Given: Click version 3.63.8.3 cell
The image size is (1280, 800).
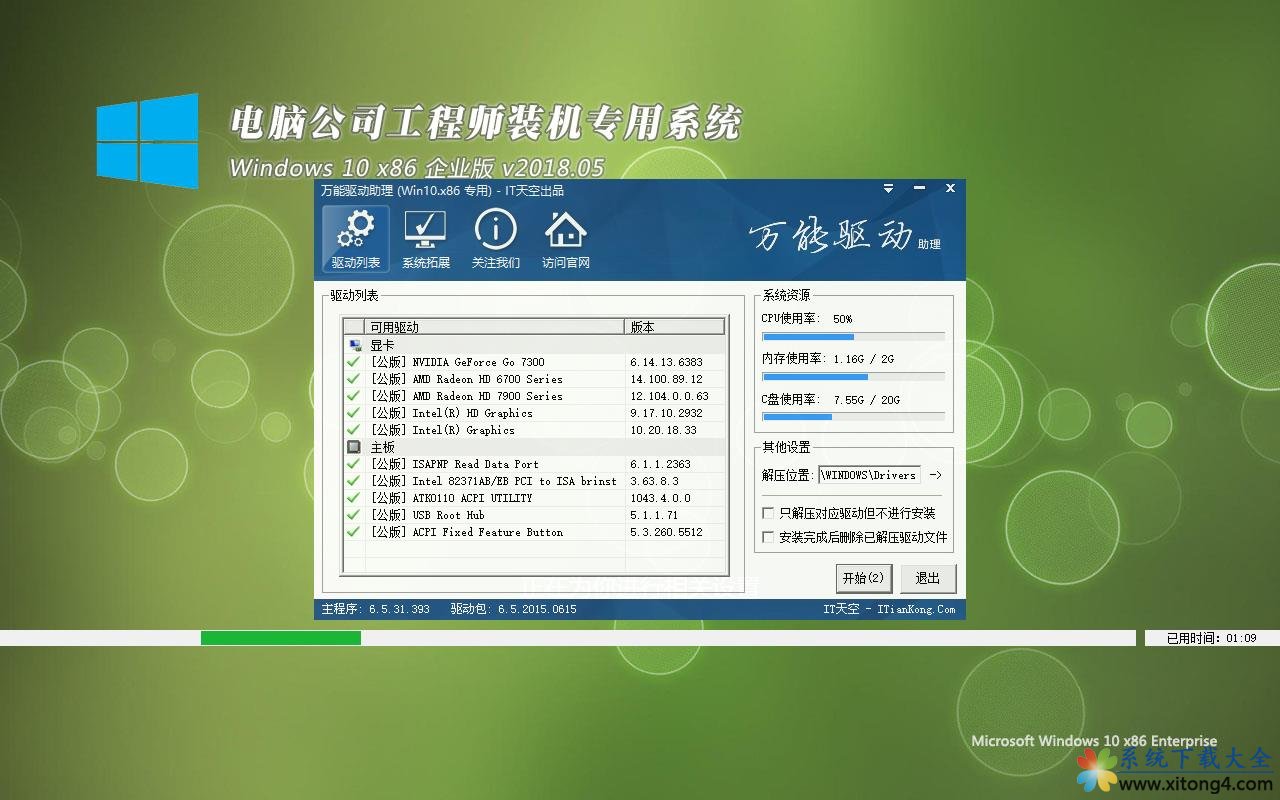Looking at the screenshot, I should 654,481.
